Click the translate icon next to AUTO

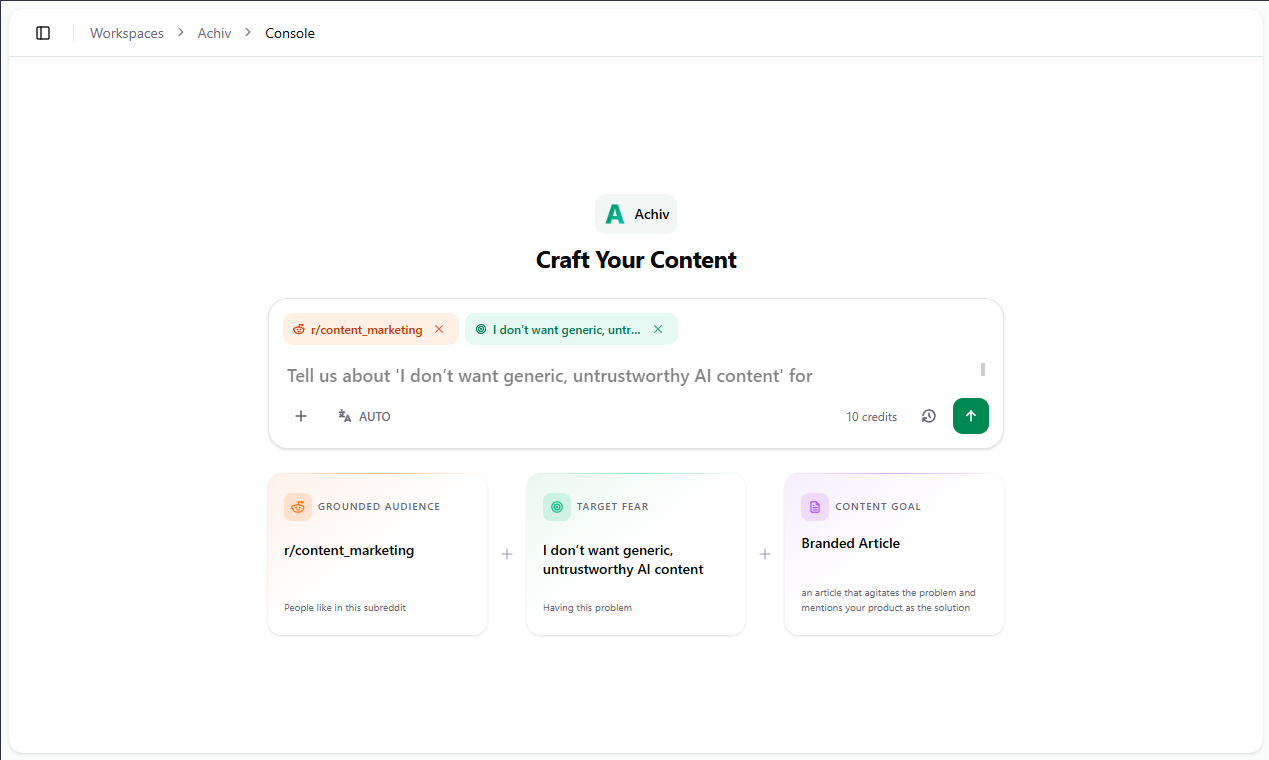(345, 416)
